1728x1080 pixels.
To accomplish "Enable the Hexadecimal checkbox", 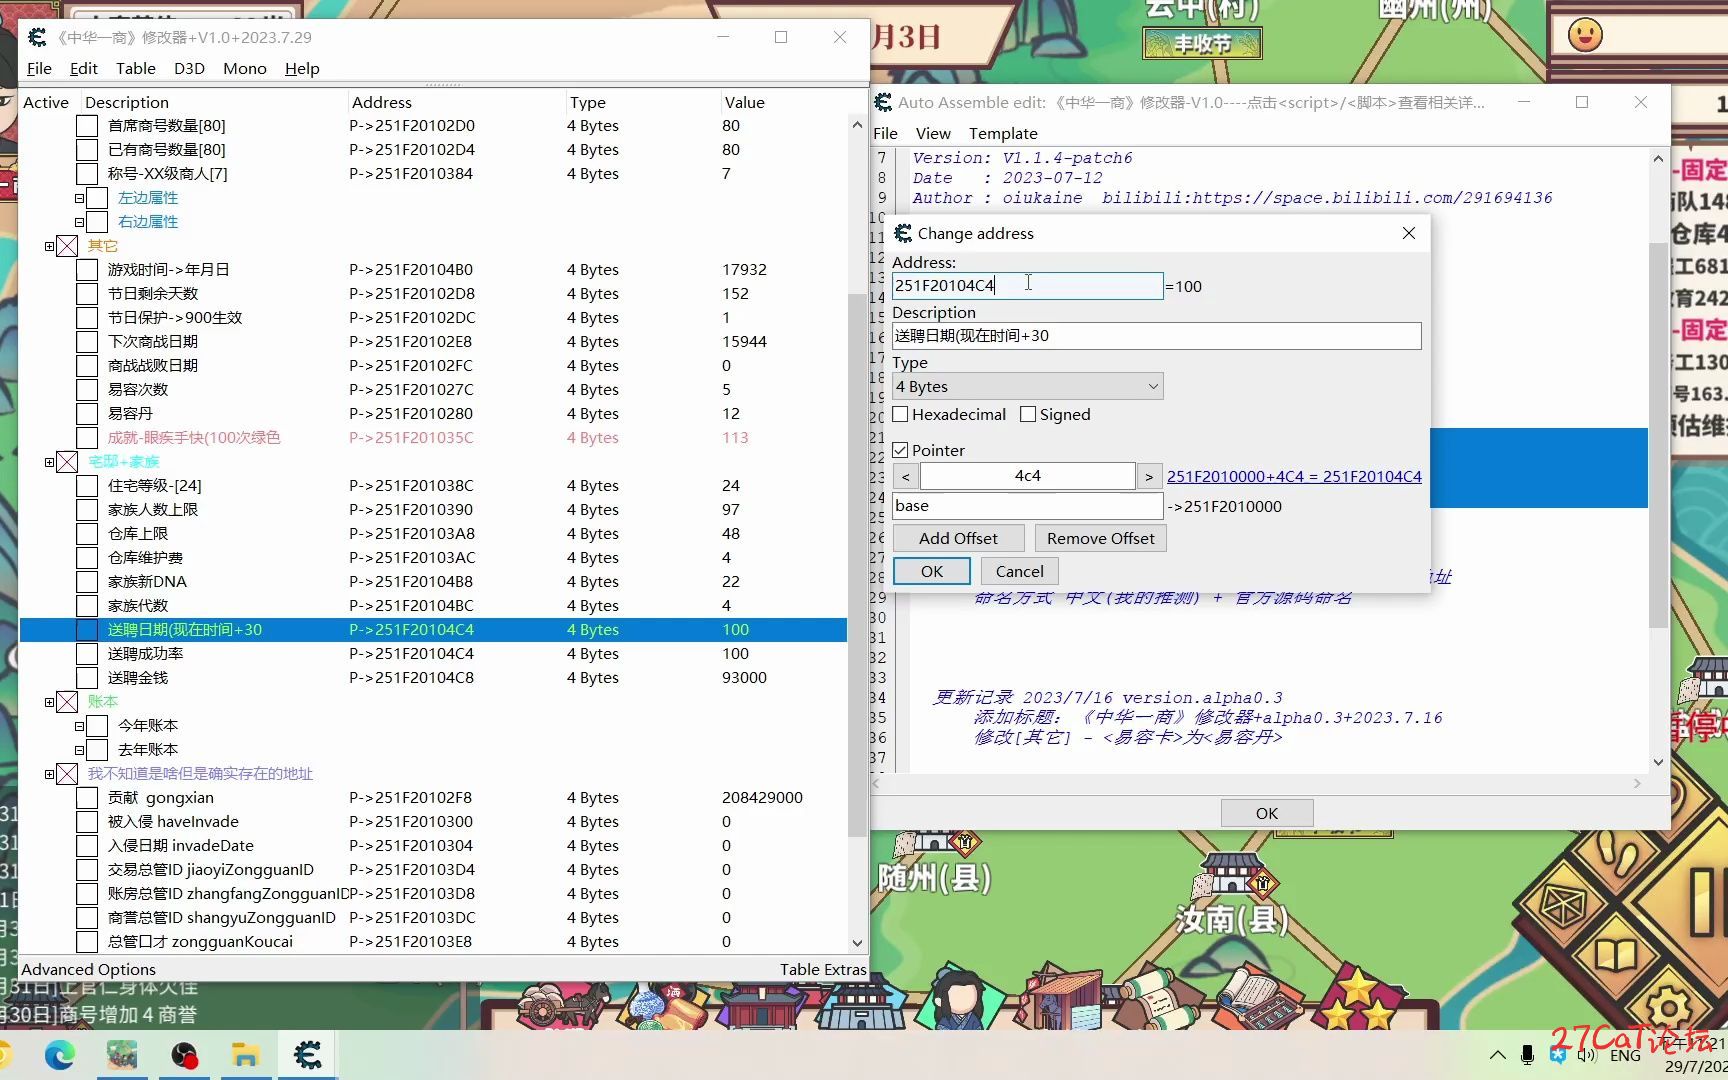I will click(900, 414).
